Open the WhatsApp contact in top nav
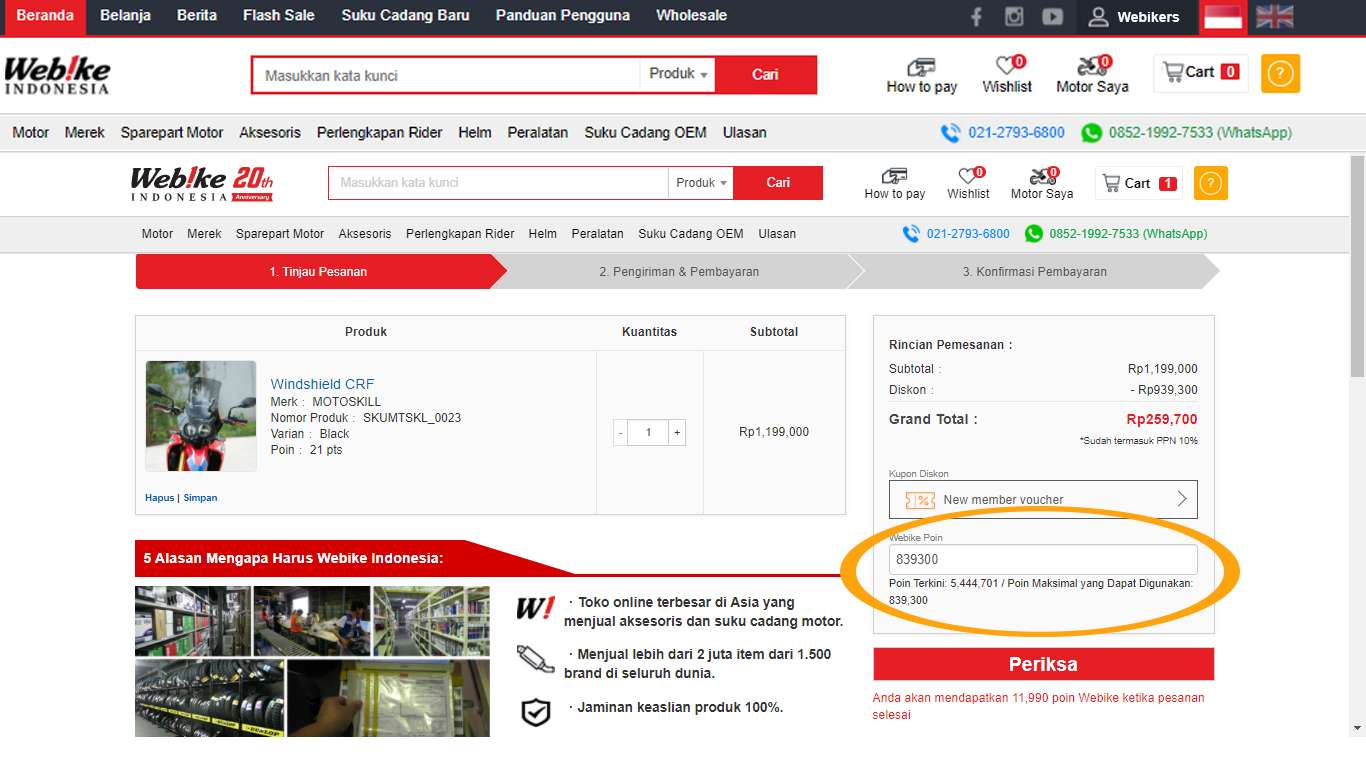Screen dimensions: 1366x768 coord(1187,133)
